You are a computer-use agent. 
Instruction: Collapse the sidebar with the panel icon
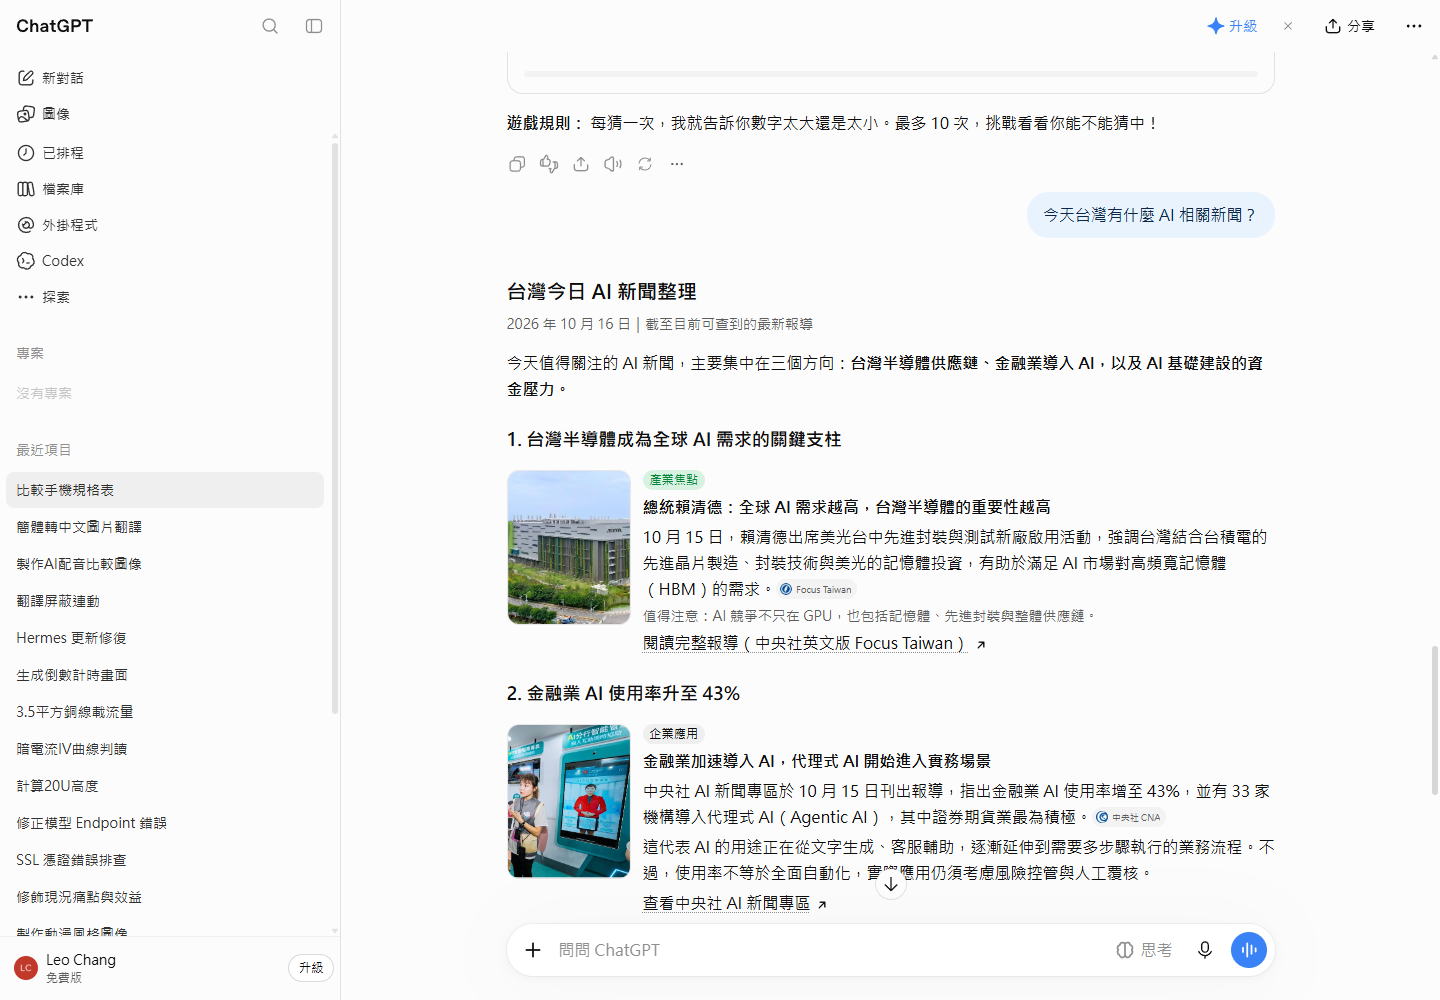pyautogui.click(x=314, y=26)
